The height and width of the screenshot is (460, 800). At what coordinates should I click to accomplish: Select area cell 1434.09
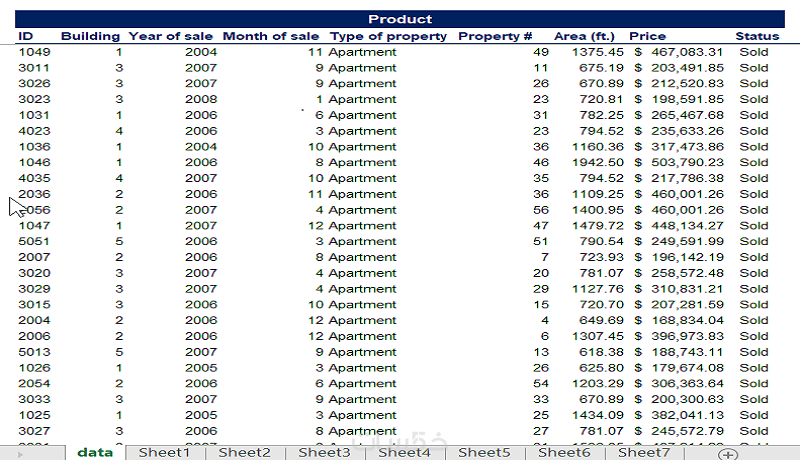tap(597, 415)
